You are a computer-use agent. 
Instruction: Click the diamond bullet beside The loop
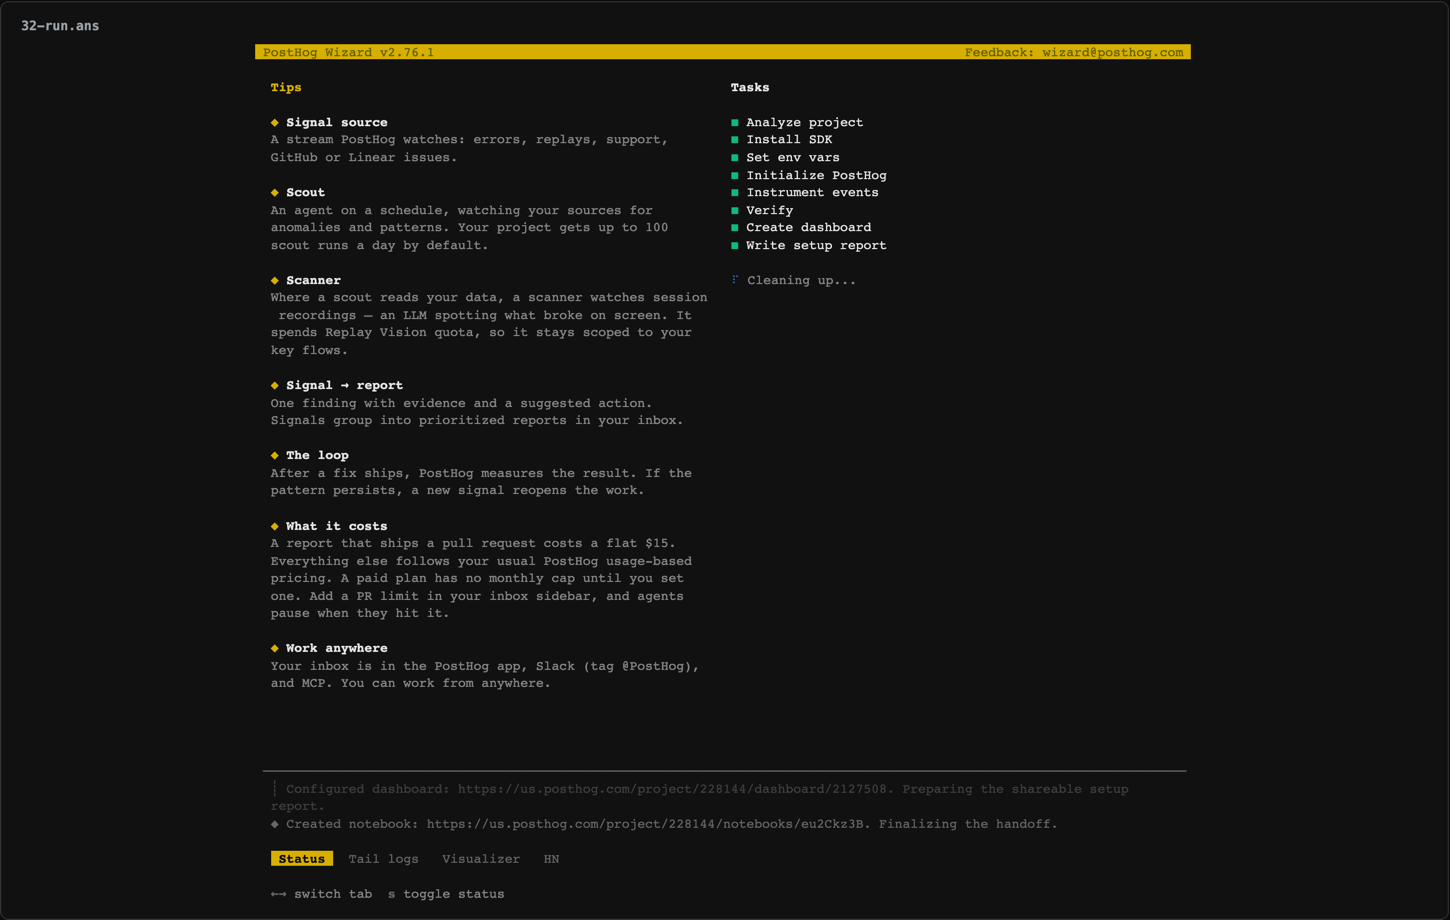point(275,455)
